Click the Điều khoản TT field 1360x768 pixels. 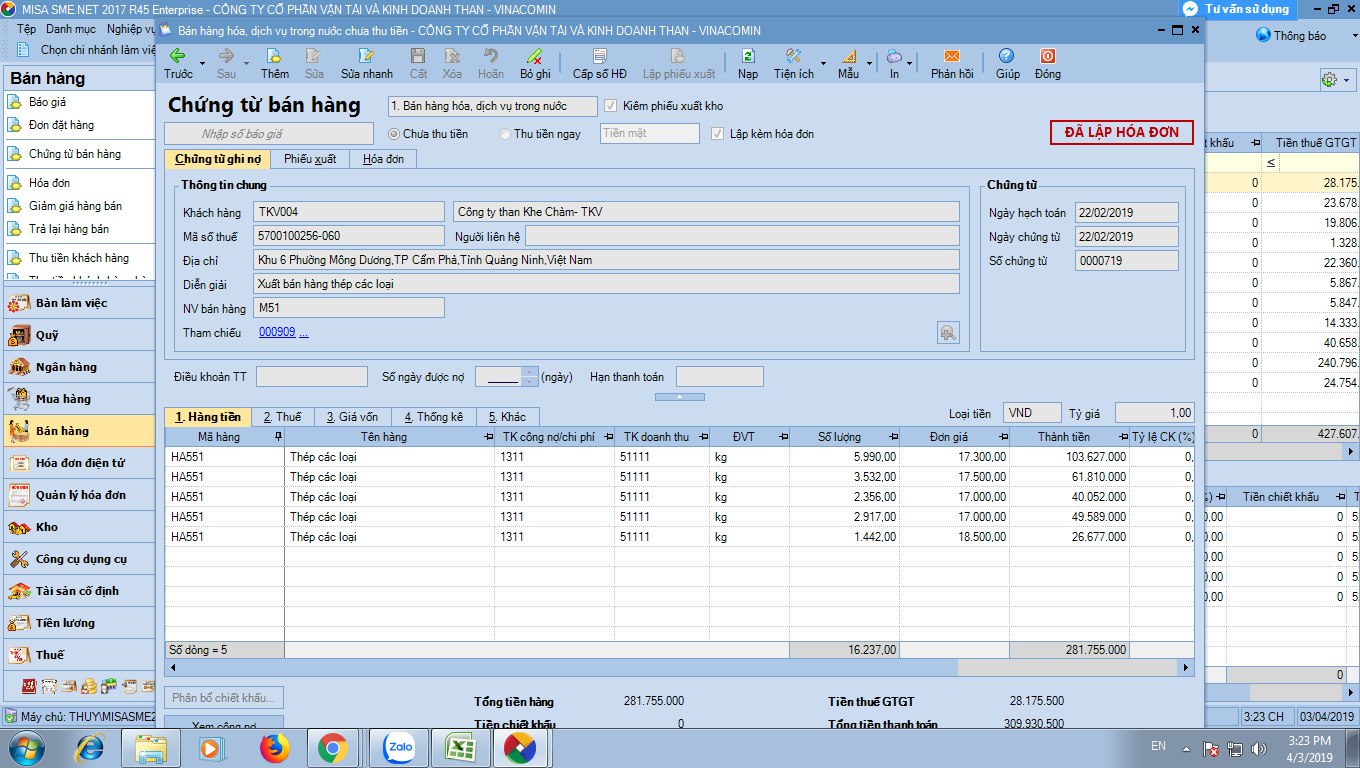click(x=312, y=377)
